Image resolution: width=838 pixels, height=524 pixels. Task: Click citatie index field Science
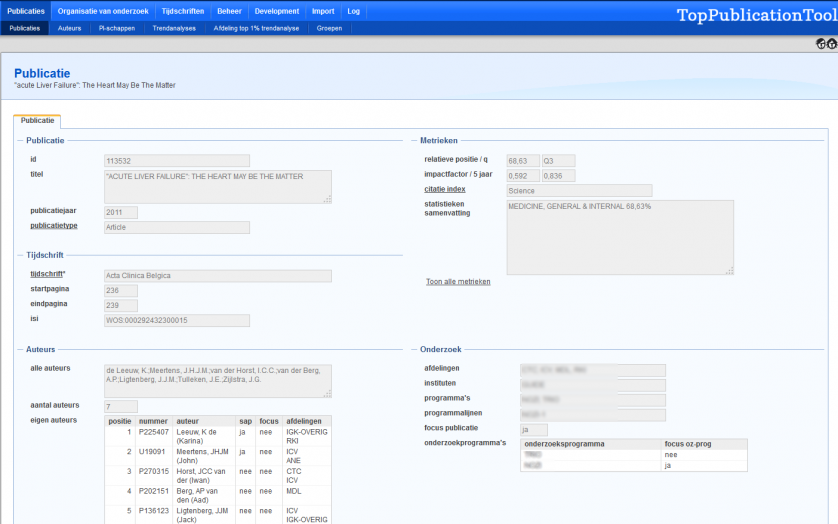point(579,191)
